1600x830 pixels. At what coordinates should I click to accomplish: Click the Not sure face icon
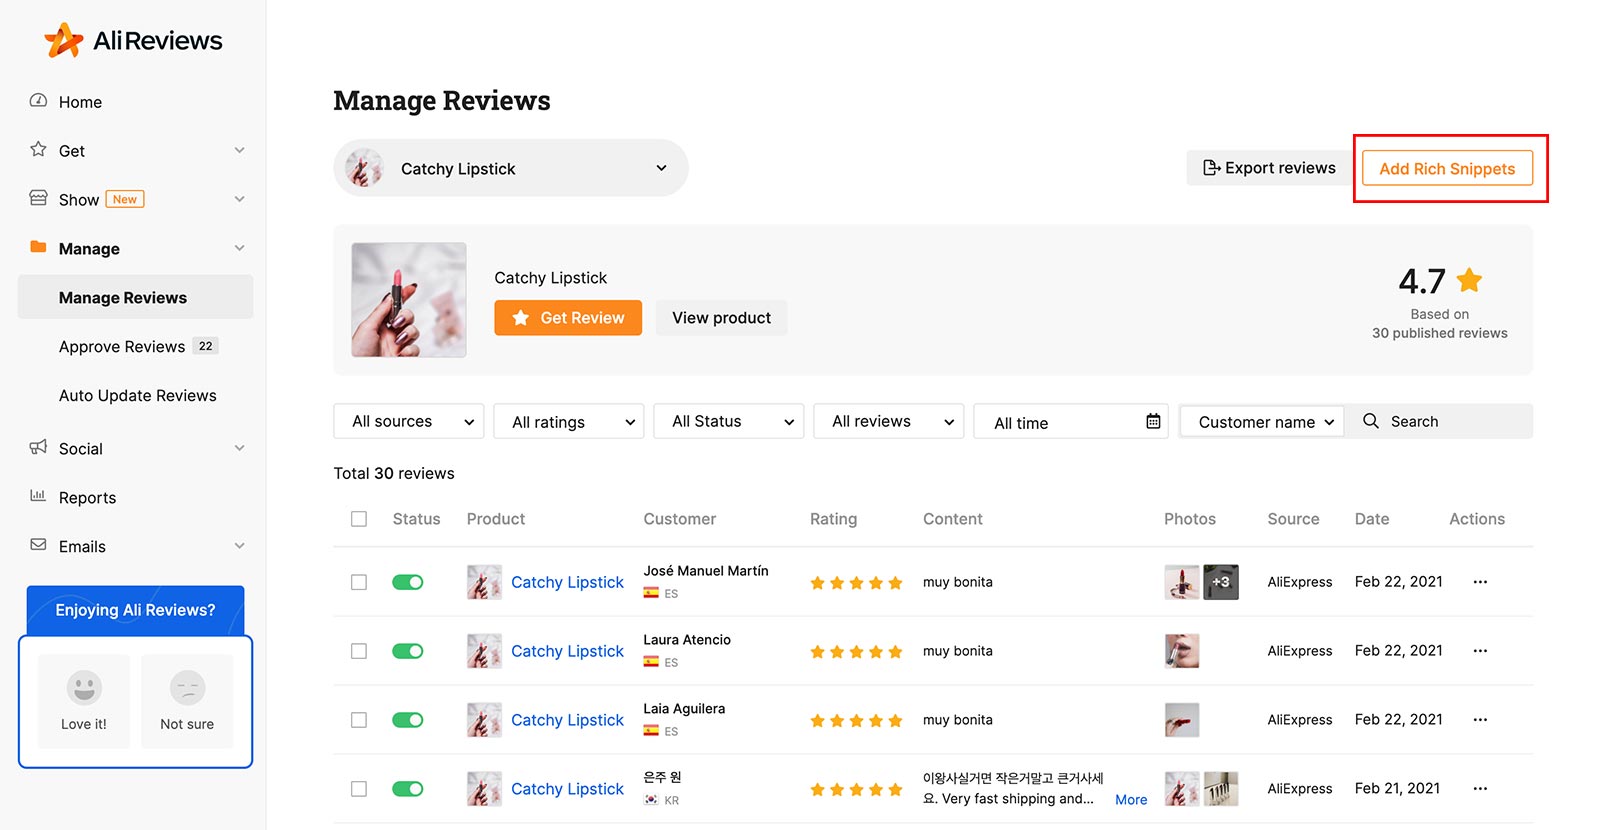187,688
